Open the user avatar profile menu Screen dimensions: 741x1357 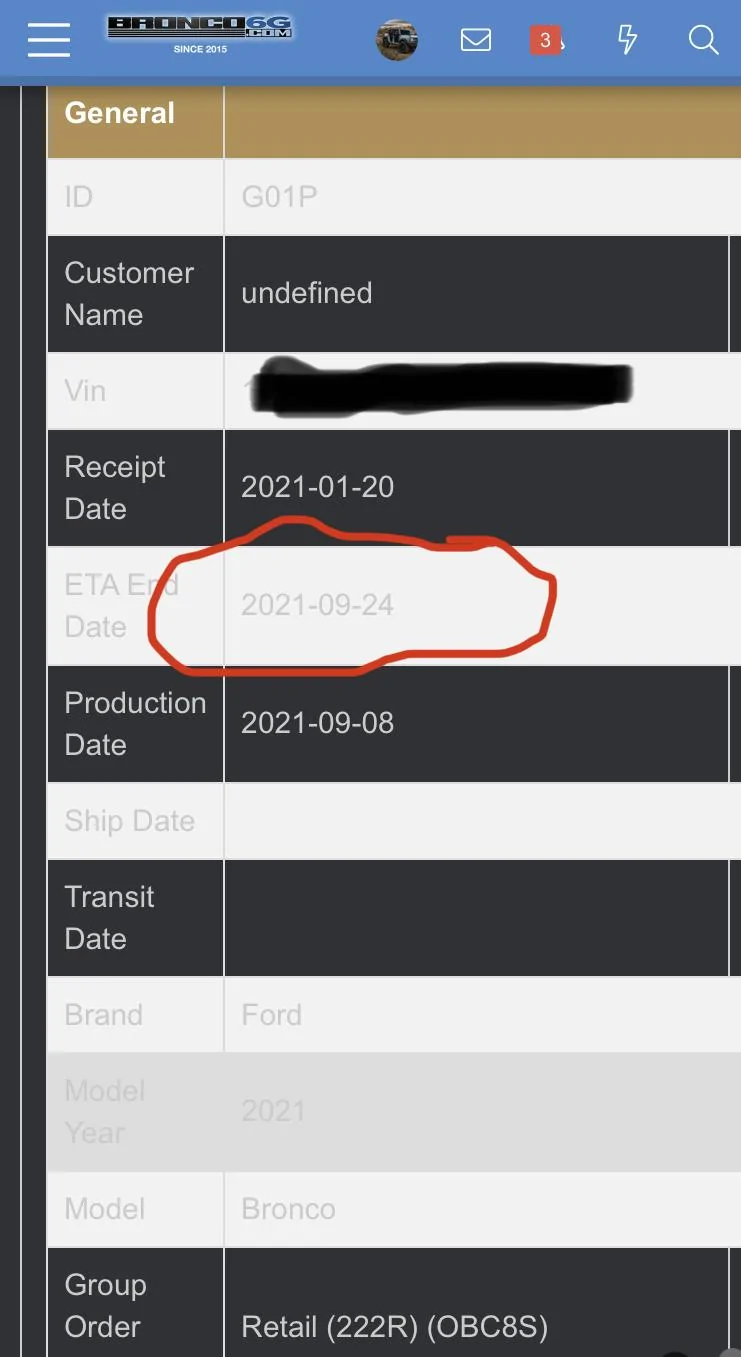397,41
